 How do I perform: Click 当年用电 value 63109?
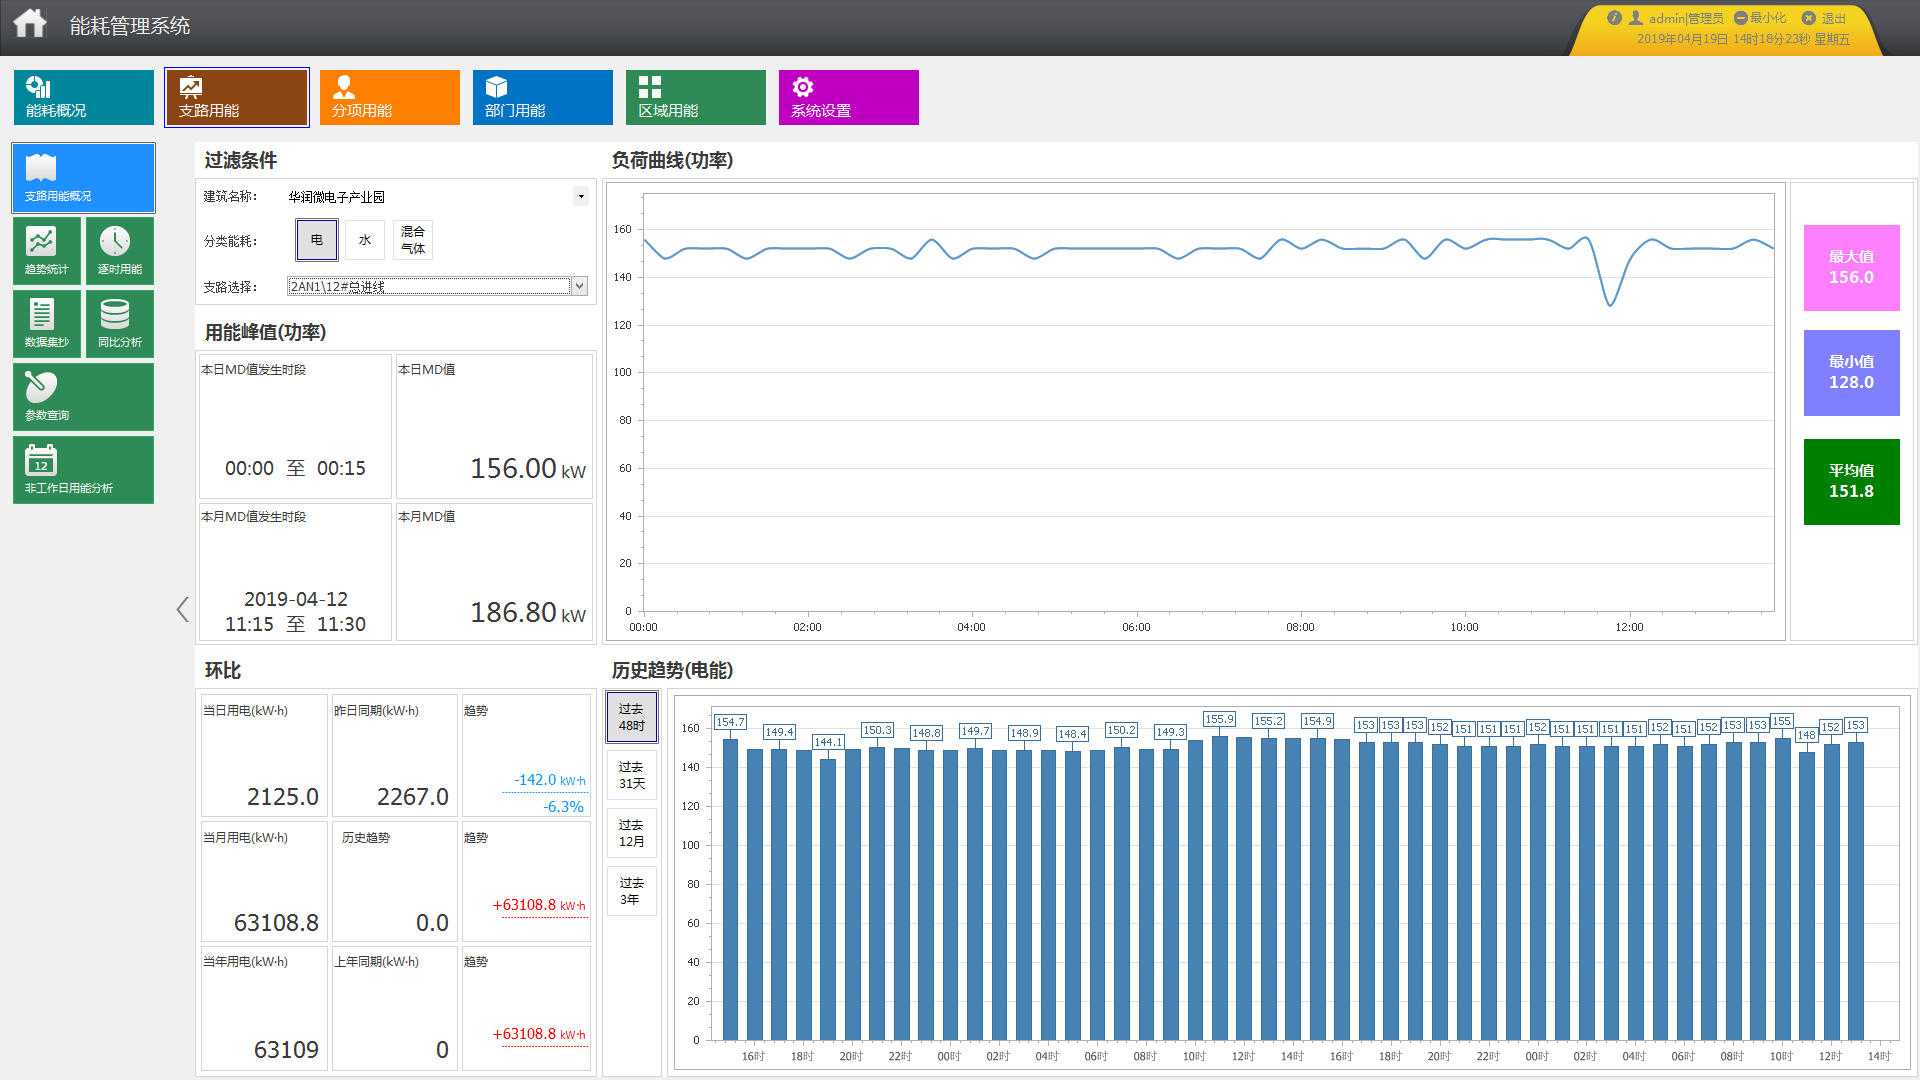pos(286,1050)
